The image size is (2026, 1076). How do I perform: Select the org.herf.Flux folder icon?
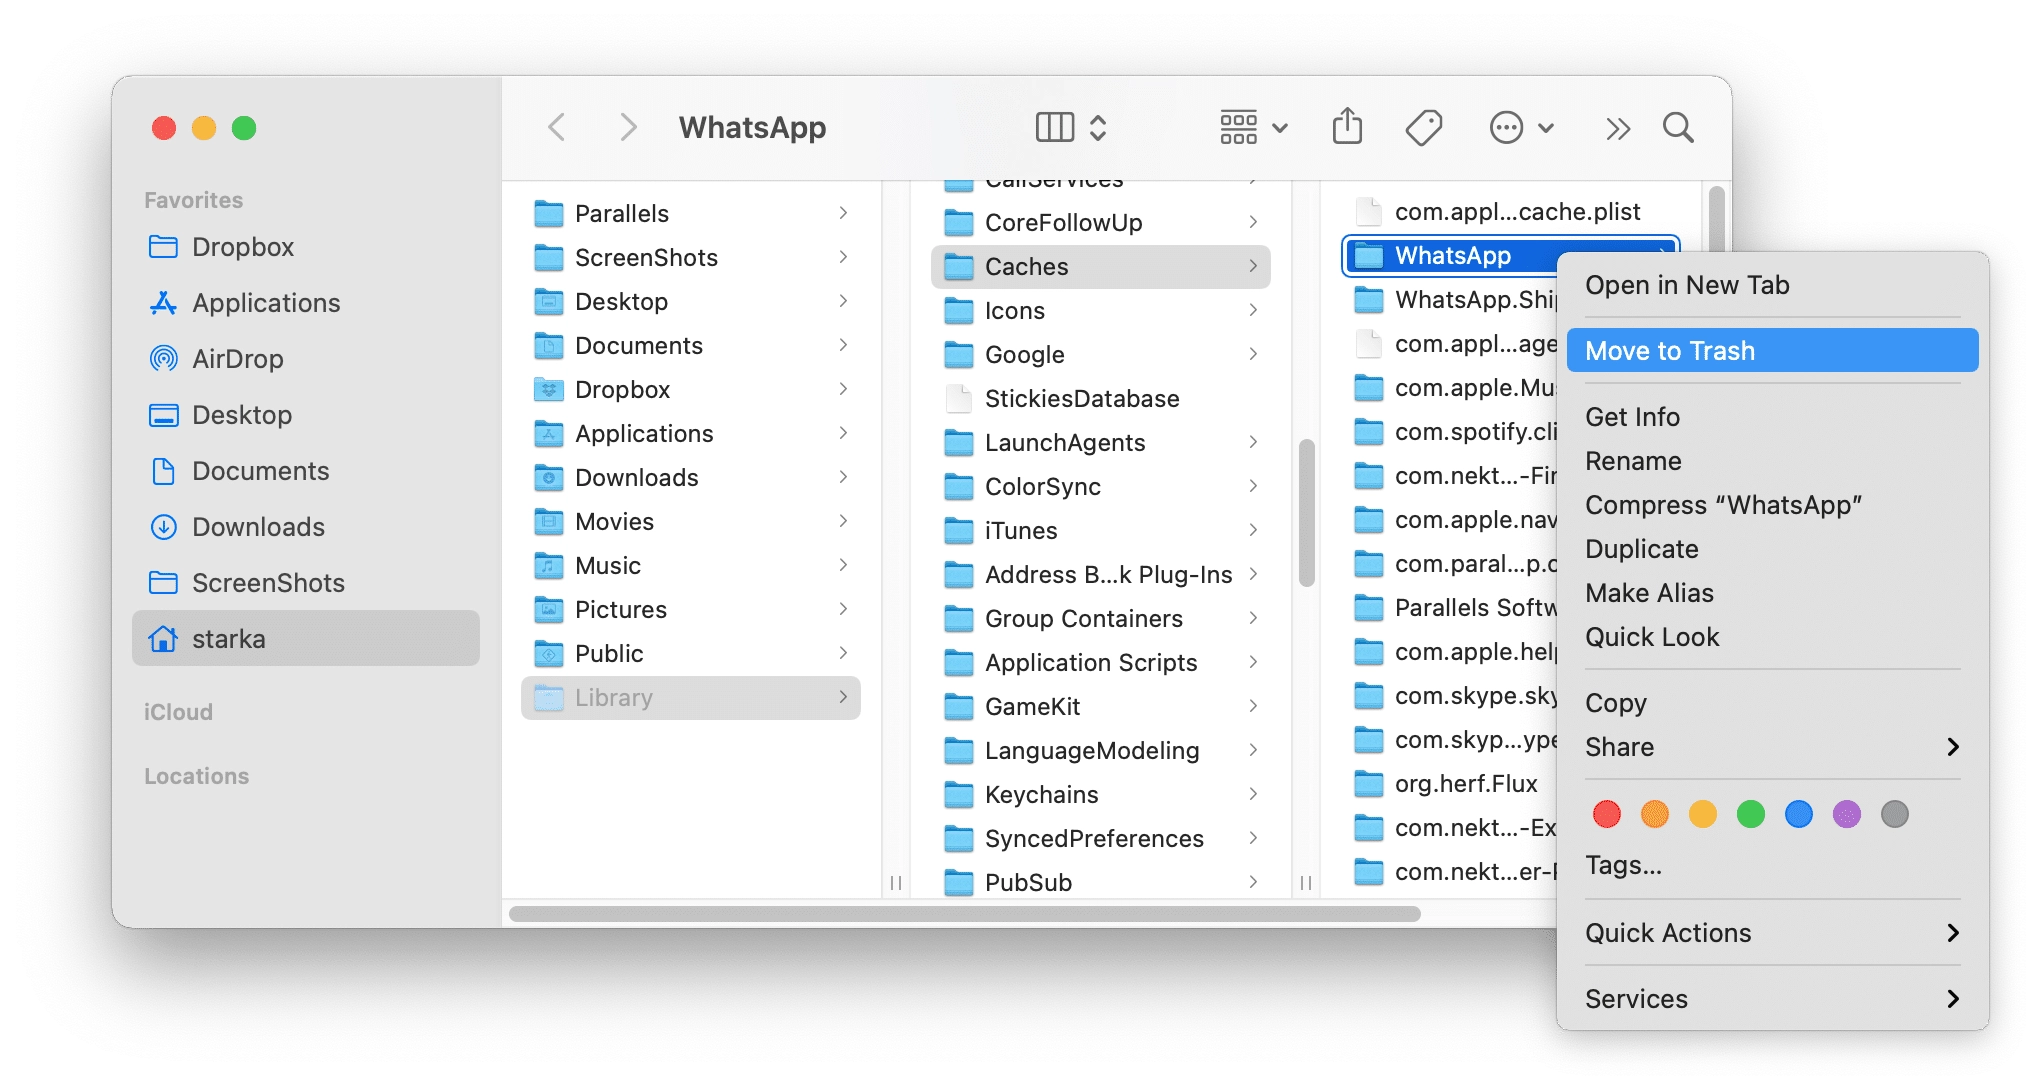click(1368, 783)
